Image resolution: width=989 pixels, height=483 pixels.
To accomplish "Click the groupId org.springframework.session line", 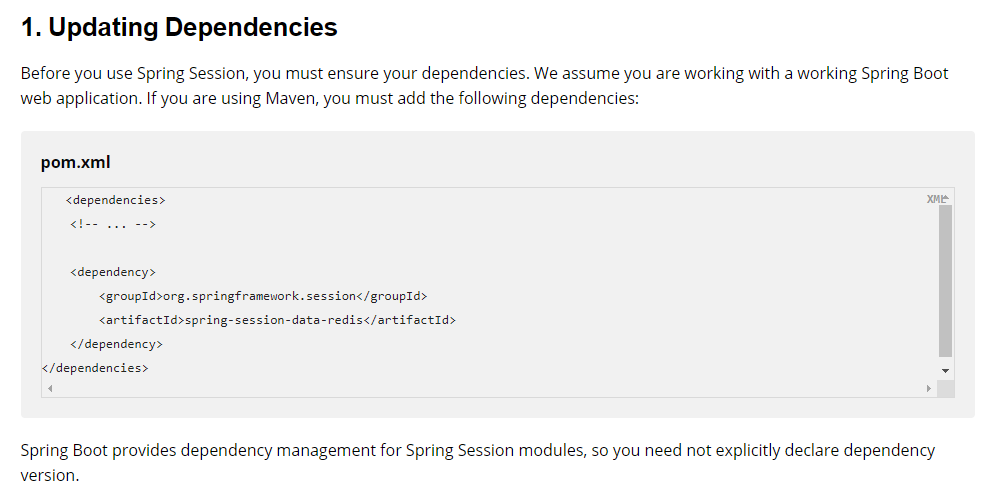I will (263, 296).
